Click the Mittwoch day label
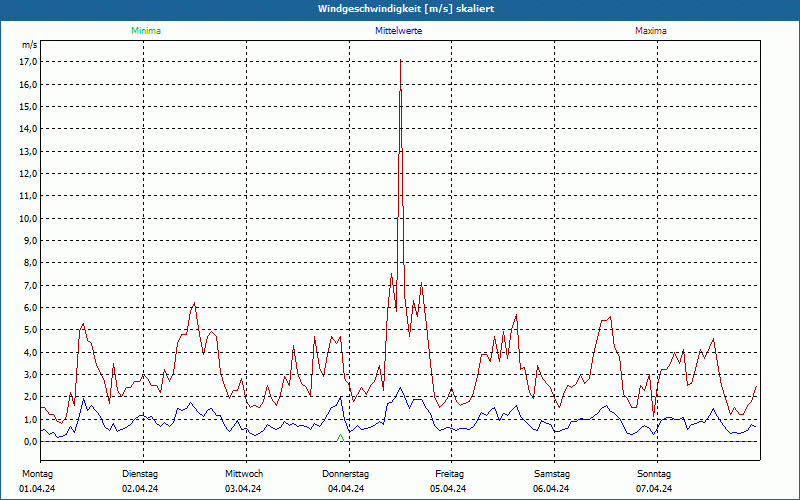Screen dimensions: 800x500 click(244, 474)
